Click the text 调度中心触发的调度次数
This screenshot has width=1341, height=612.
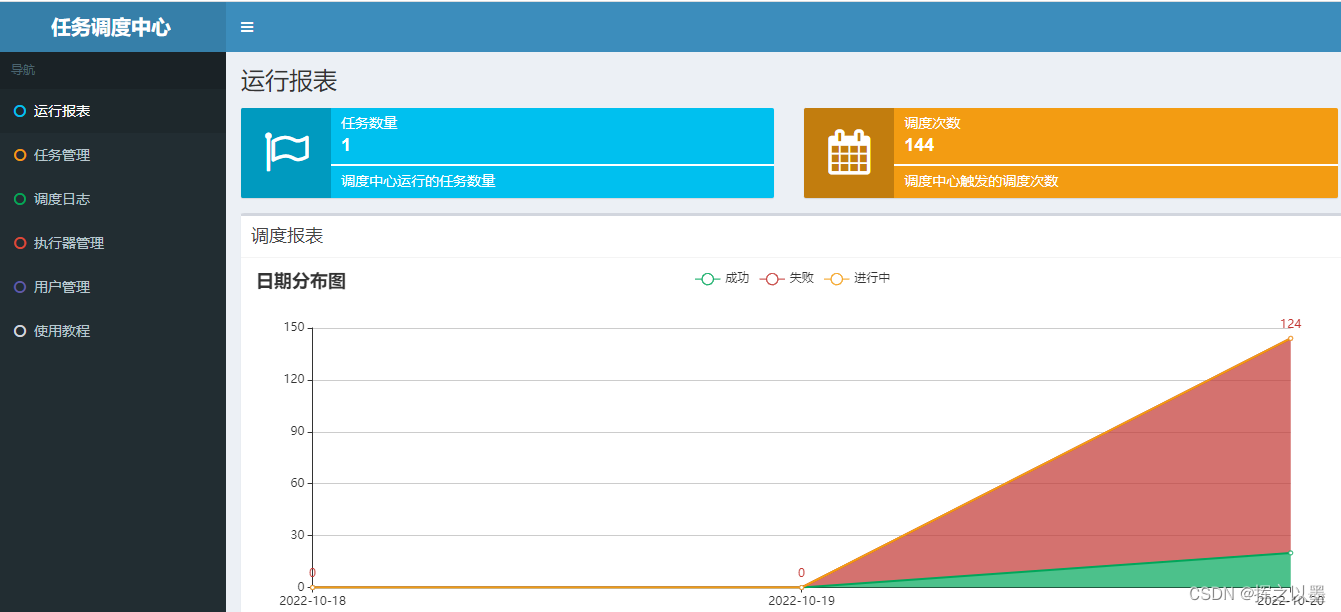pos(981,181)
